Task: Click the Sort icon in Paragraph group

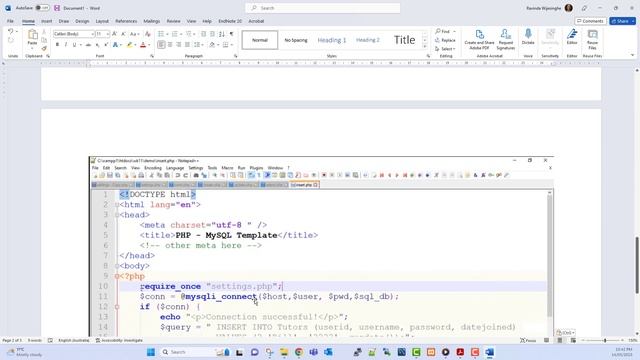Action: coord(222,34)
